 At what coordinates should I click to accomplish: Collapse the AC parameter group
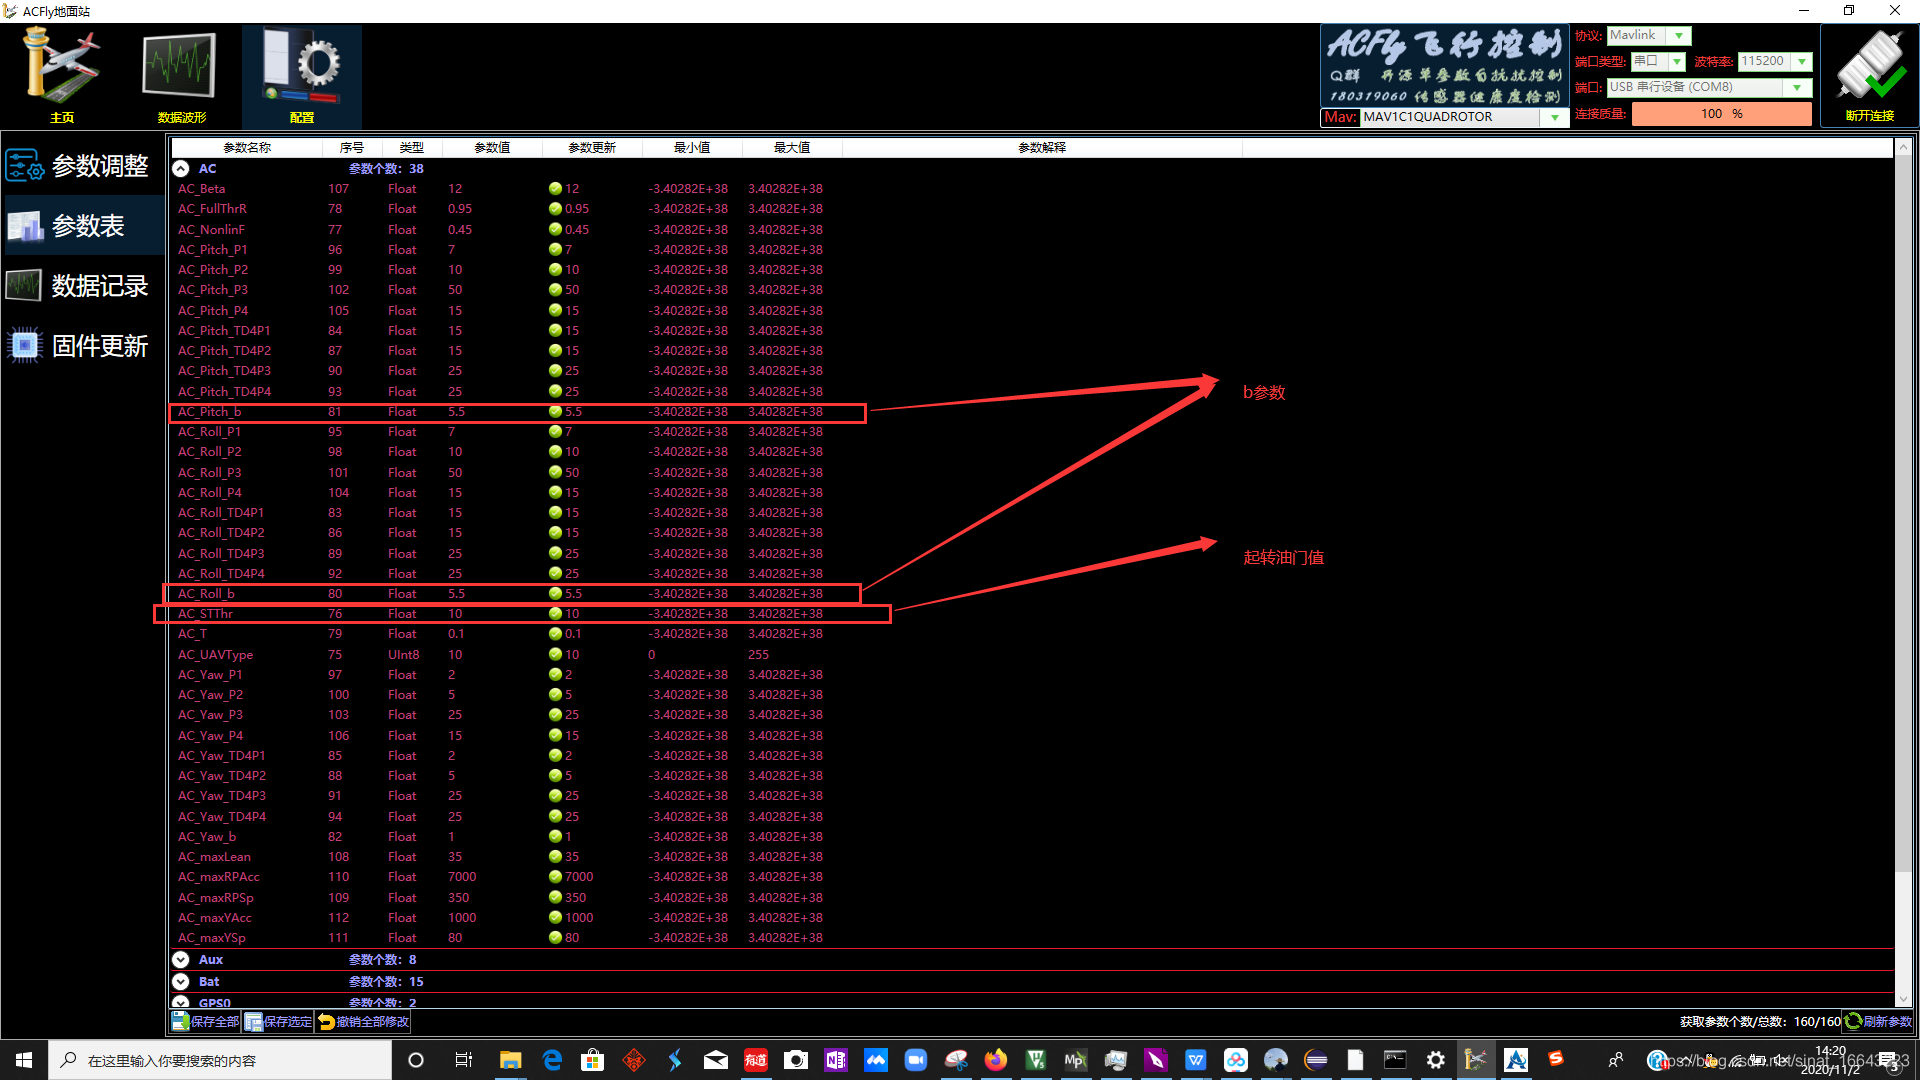[181, 169]
